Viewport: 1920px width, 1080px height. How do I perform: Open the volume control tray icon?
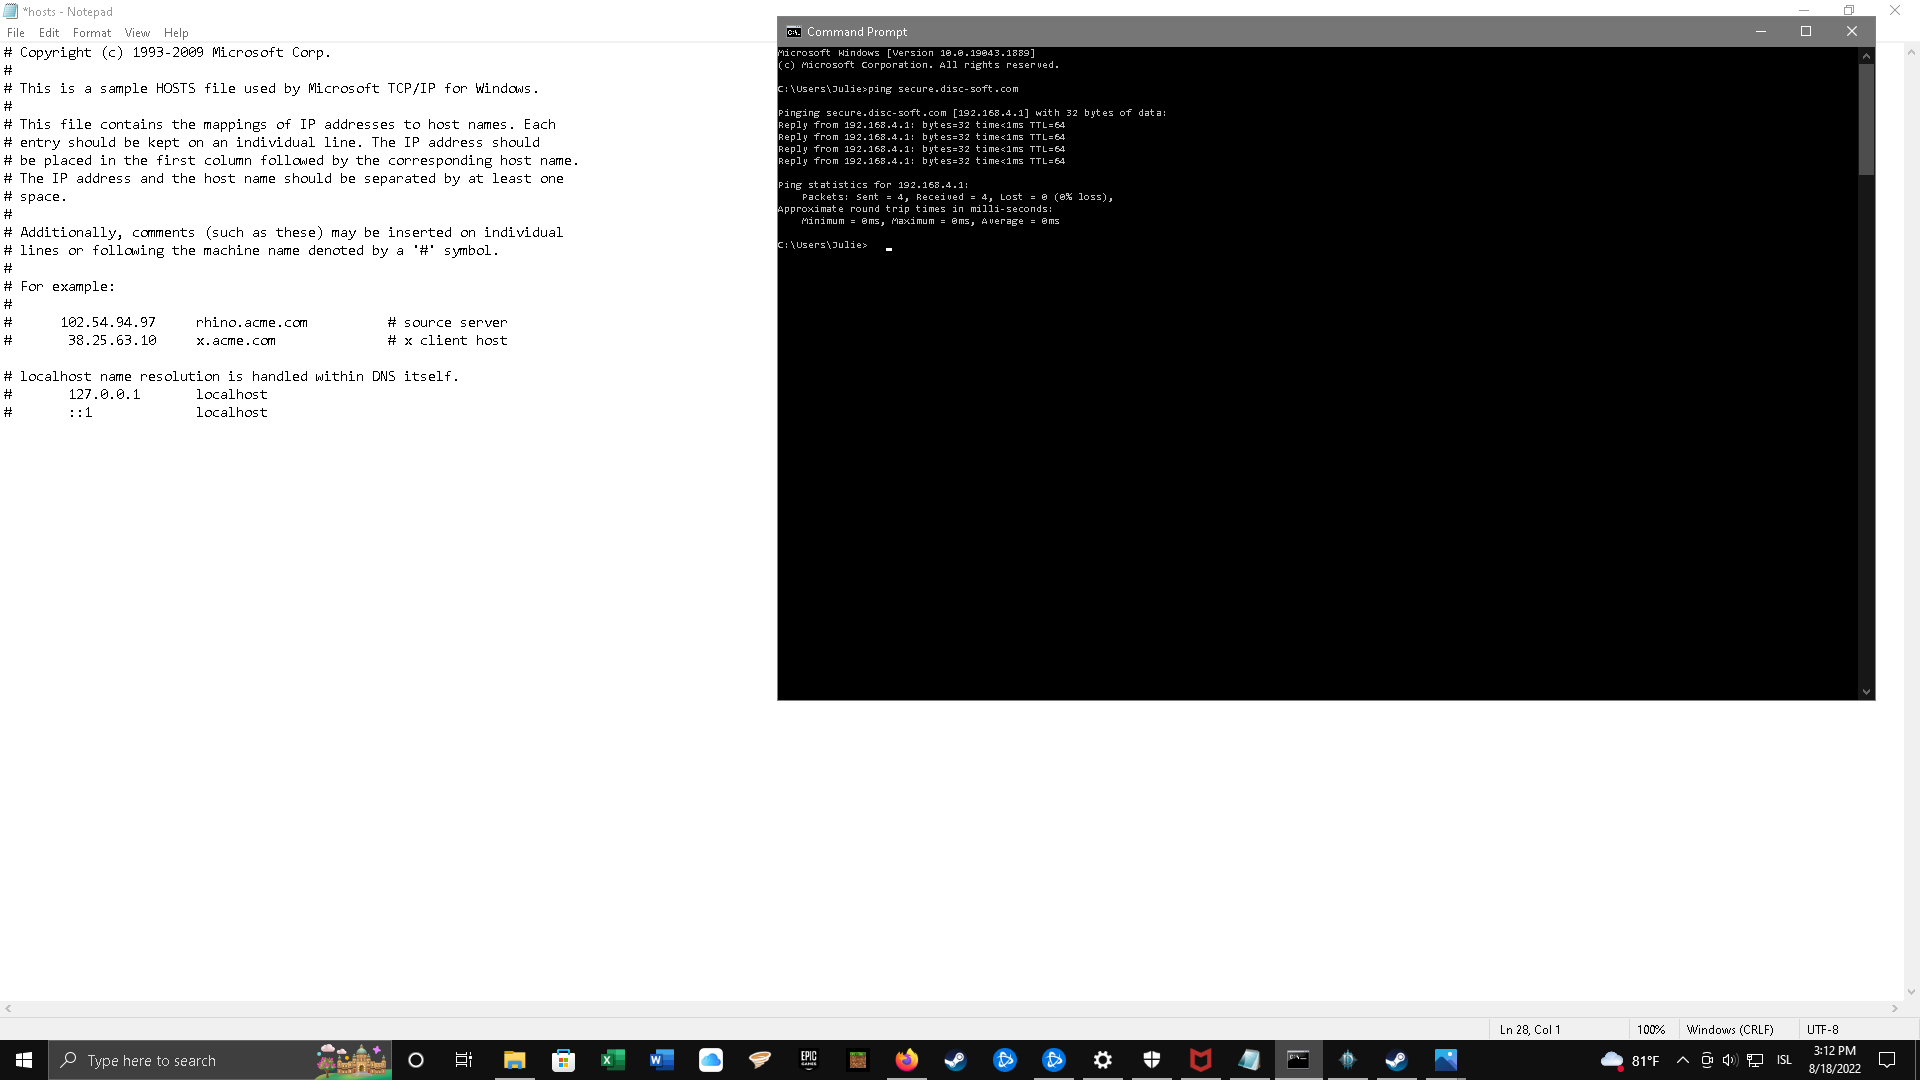point(1730,1060)
